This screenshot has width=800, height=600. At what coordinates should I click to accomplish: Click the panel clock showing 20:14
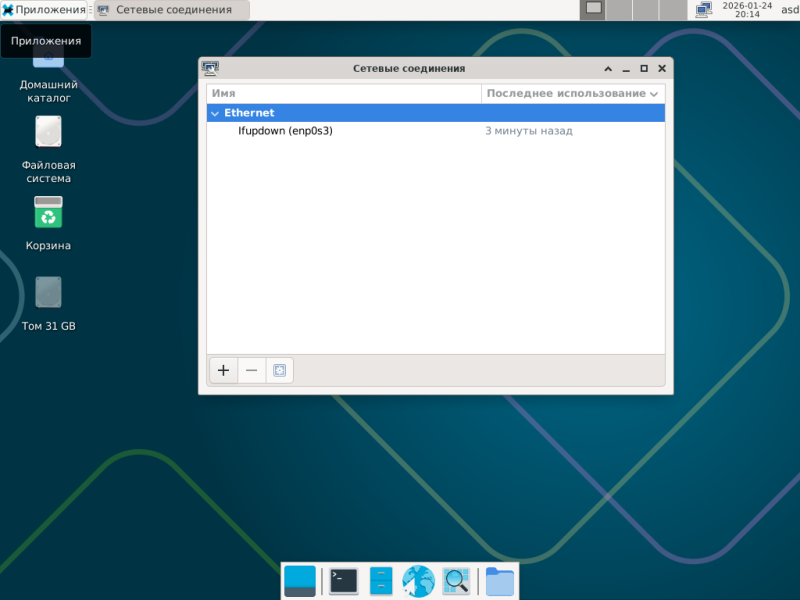click(x=747, y=10)
